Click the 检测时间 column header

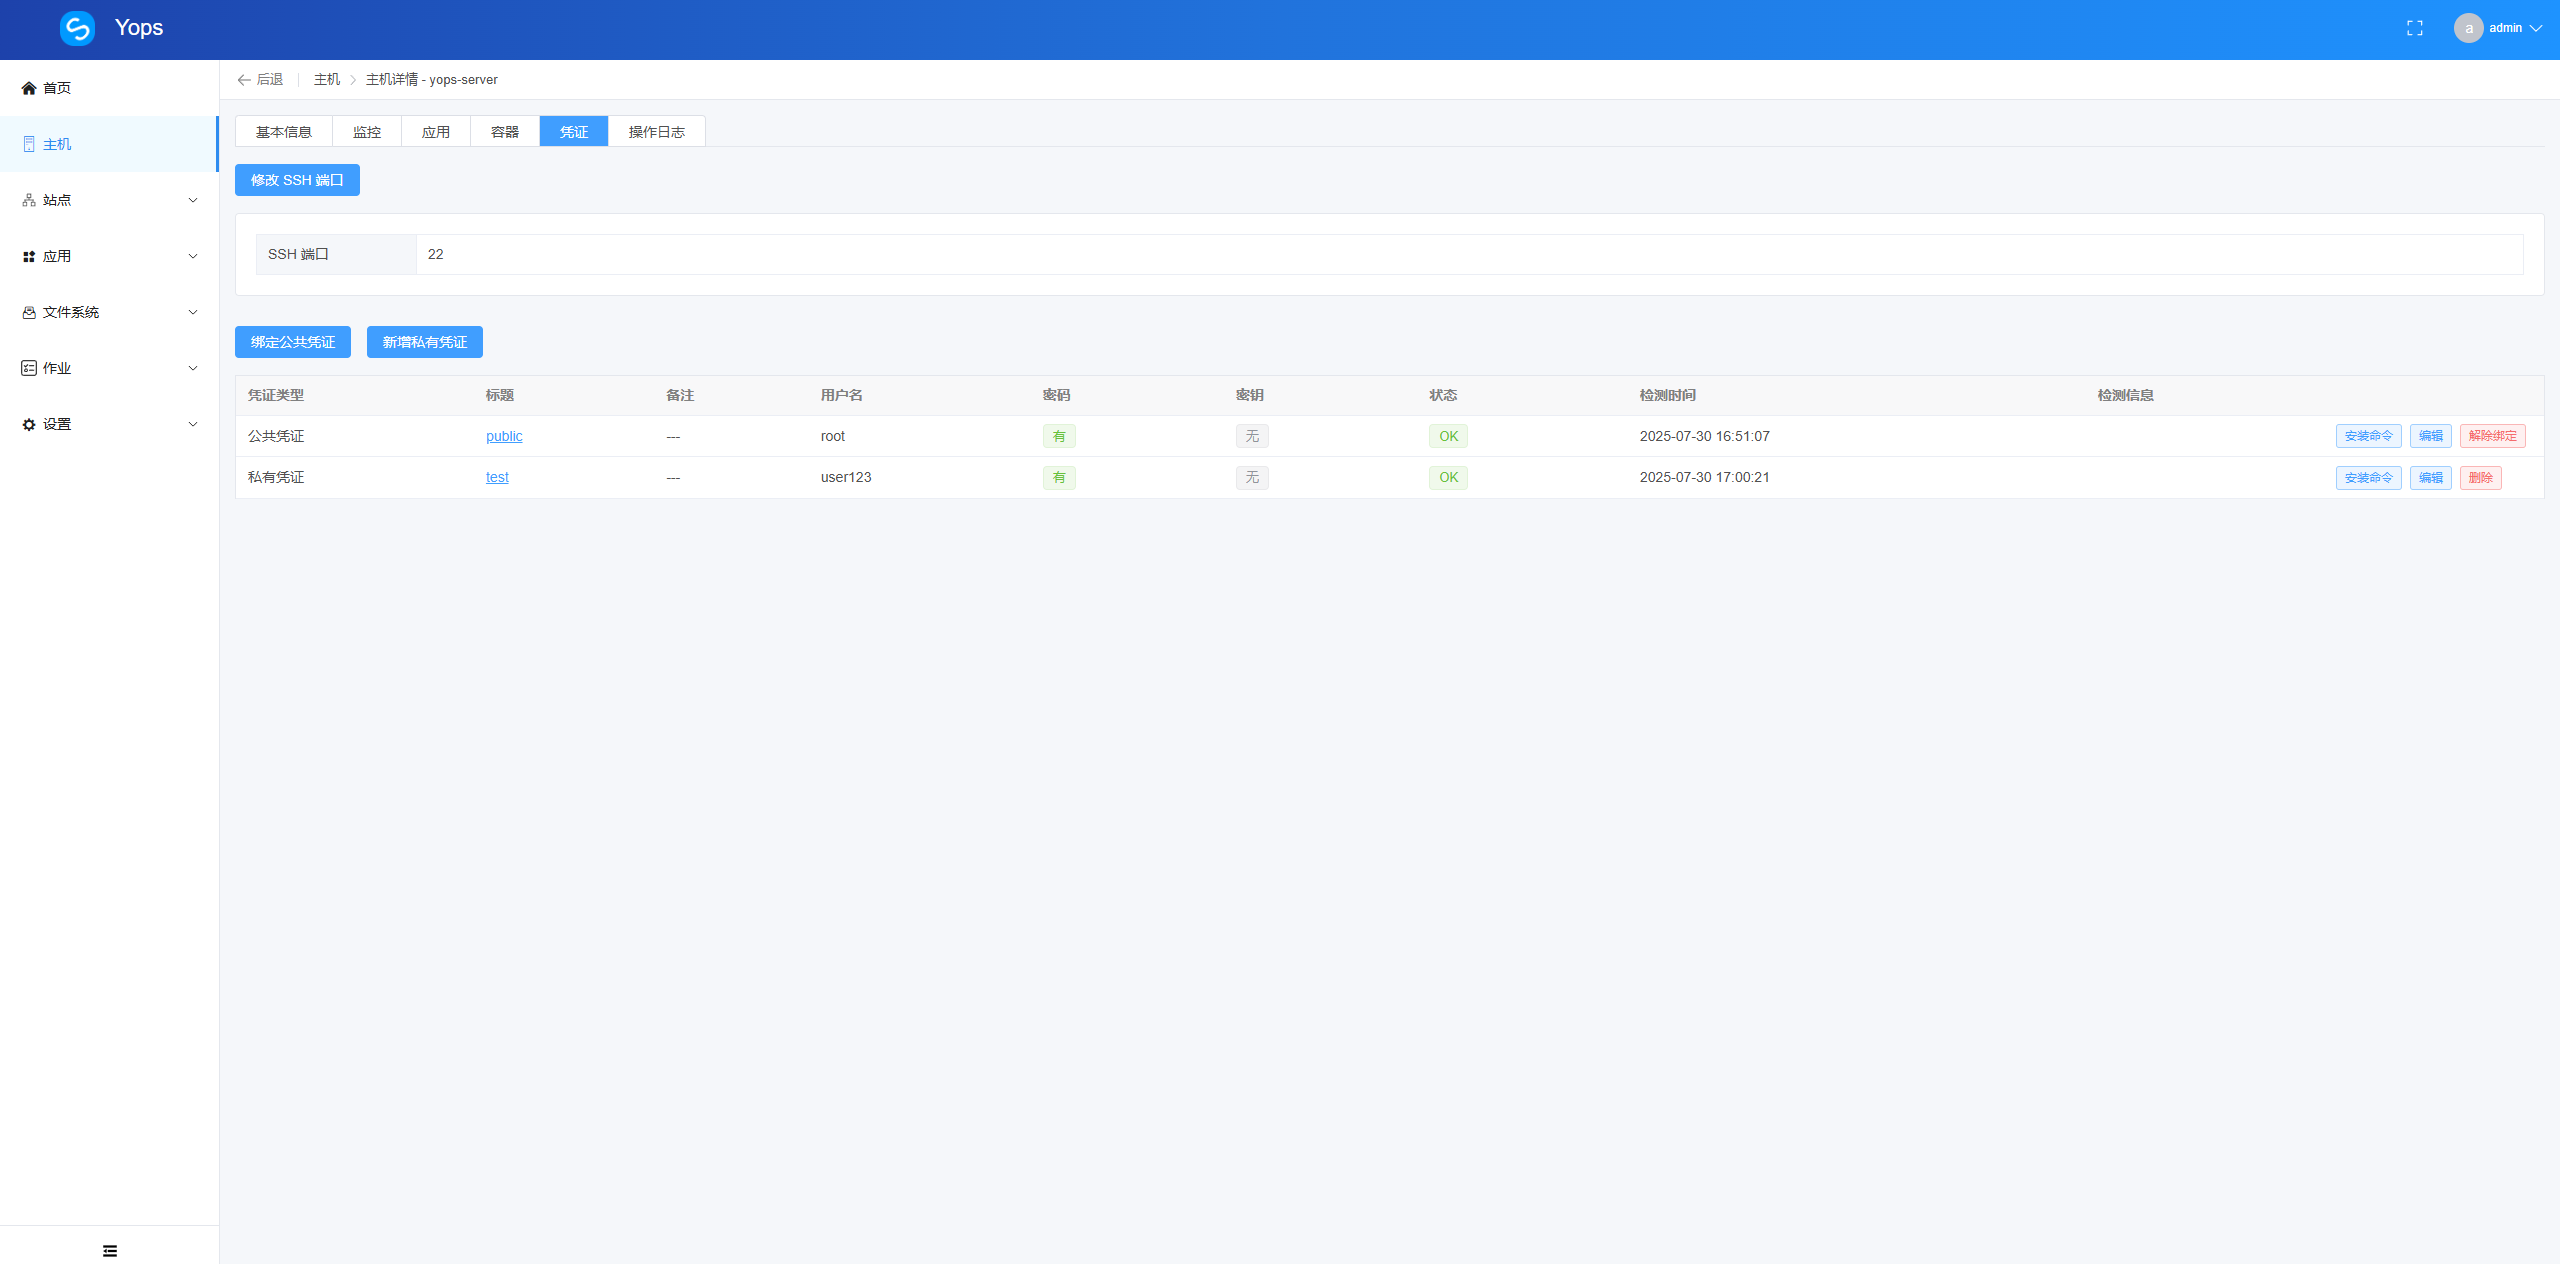pos(1667,395)
